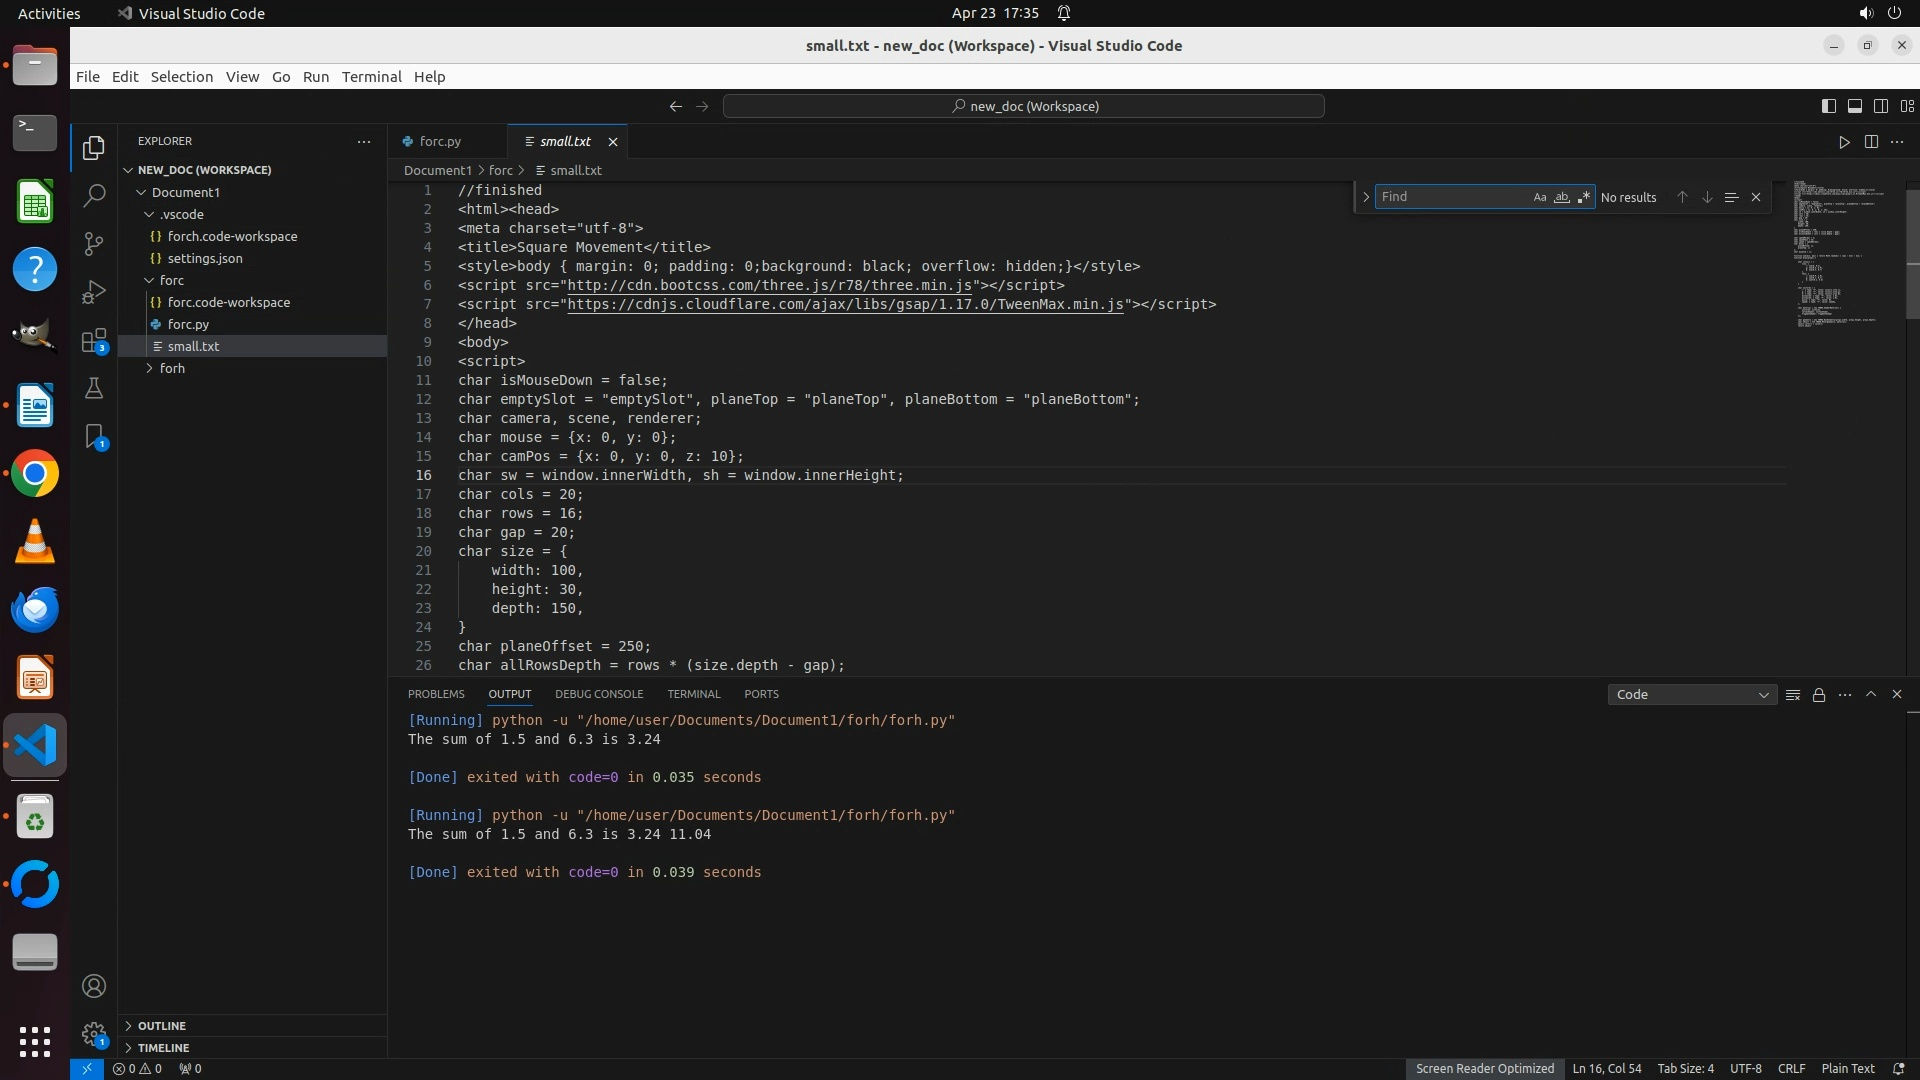Split the editor to the right
The height and width of the screenshot is (1080, 1920).
1871,142
